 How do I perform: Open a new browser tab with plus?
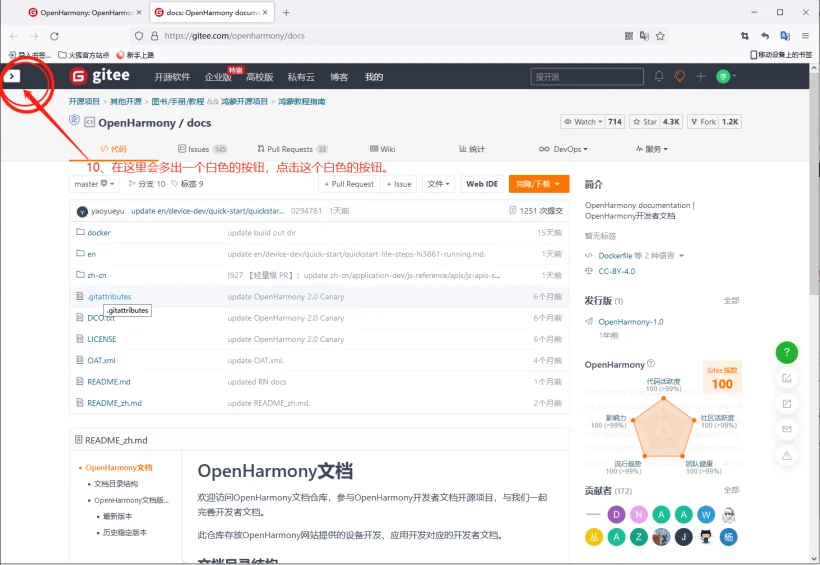[286, 13]
